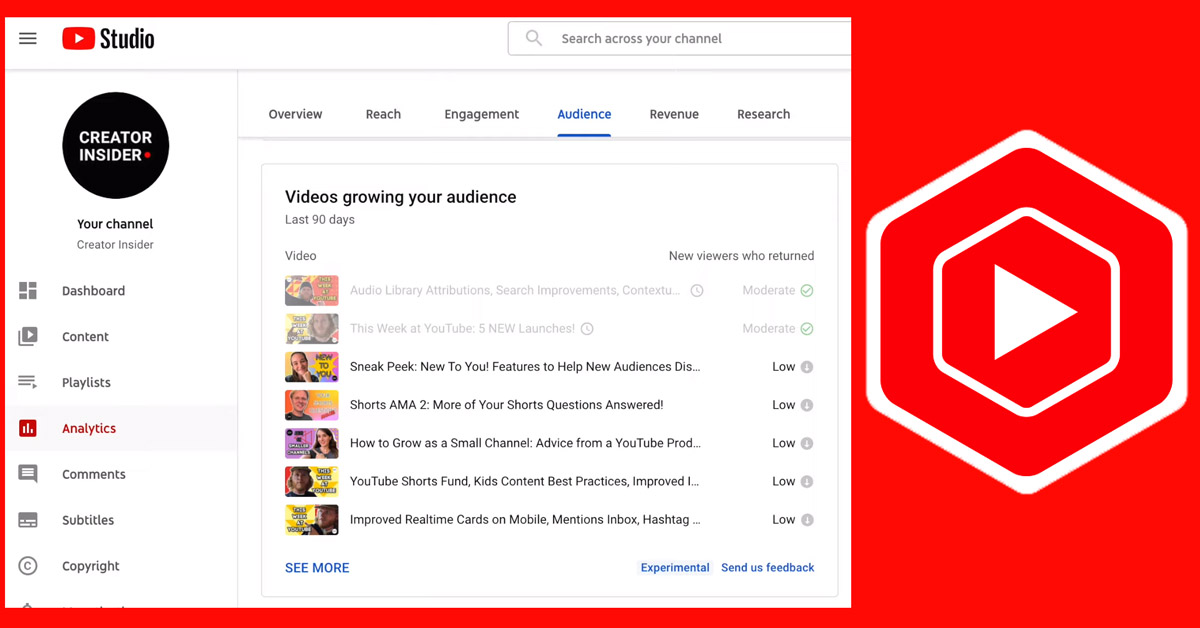Click info icon in Sneak Peek row

point(807,367)
